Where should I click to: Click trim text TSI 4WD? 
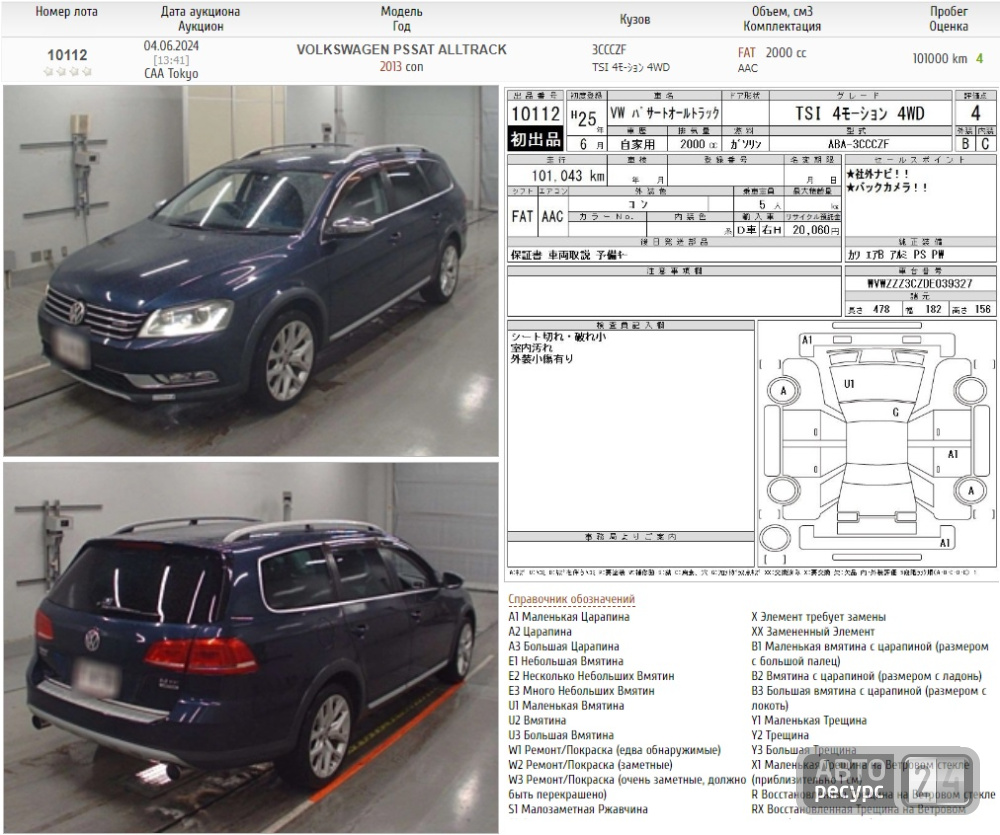[x=630, y=67]
